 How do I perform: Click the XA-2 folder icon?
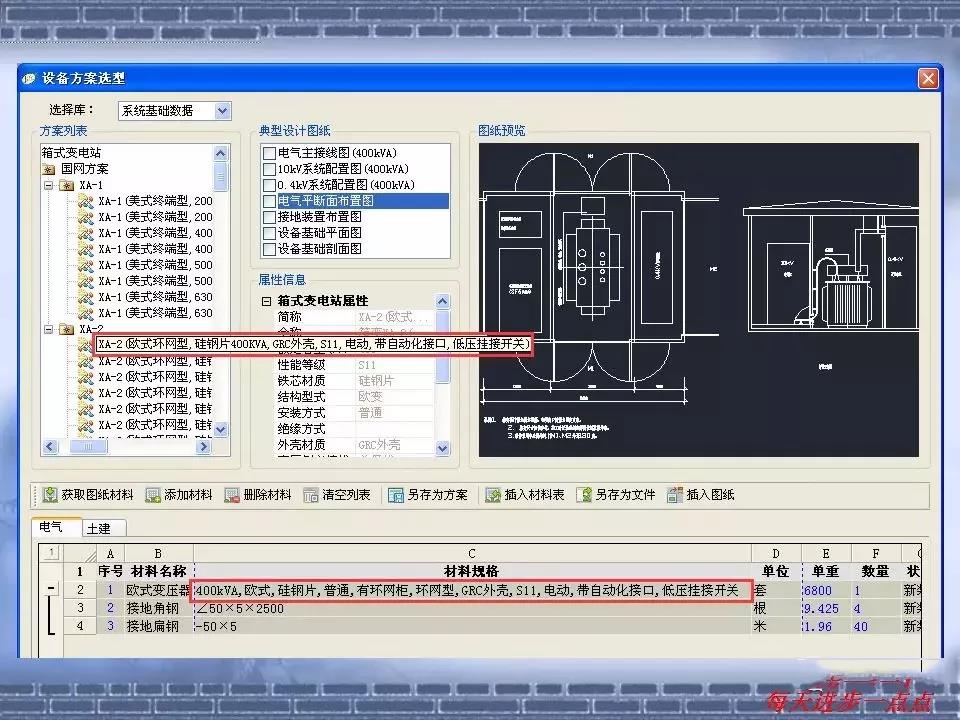(x=66, y=329)
